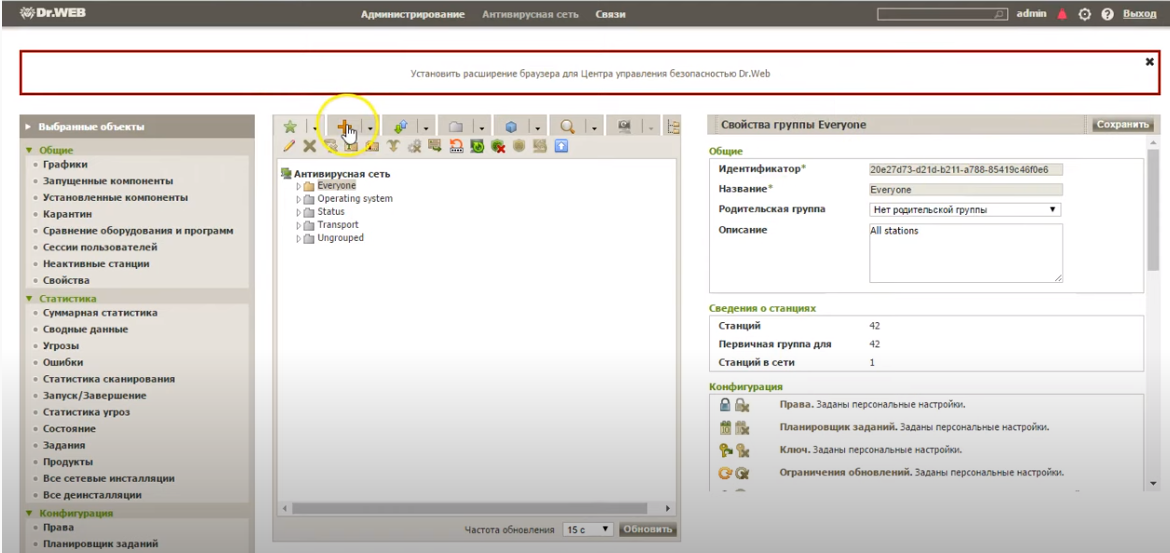This screenshot has height=553, width=1170.
Task: Click the X delete-objects icon
Action: click(x=310, y=146)
